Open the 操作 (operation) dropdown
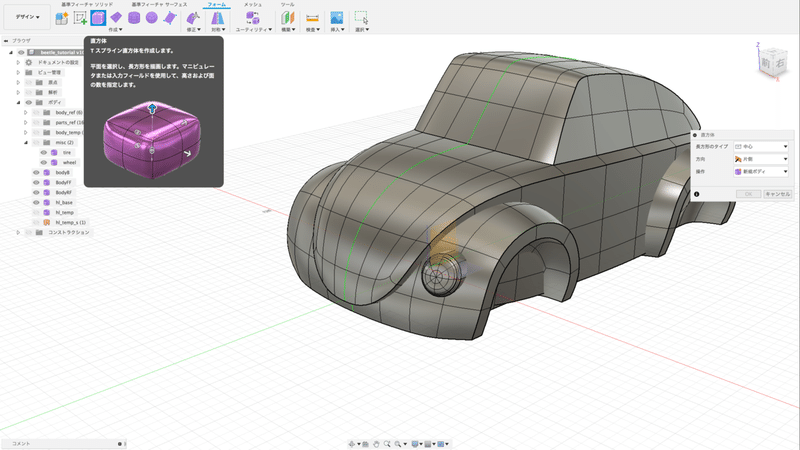800x450 pixels. (x=761, y=172)
